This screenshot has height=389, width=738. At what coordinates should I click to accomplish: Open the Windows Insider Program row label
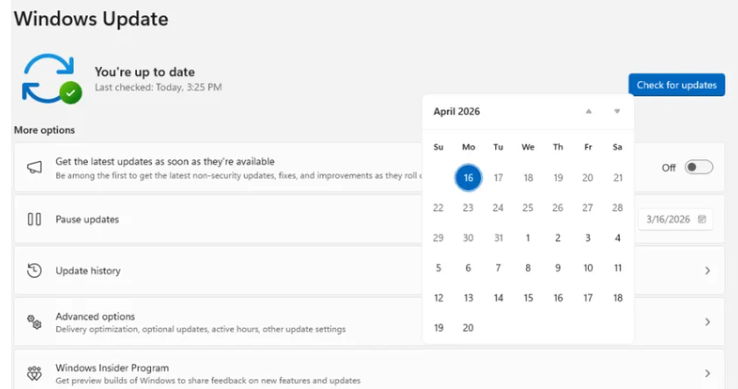(112, 368)
